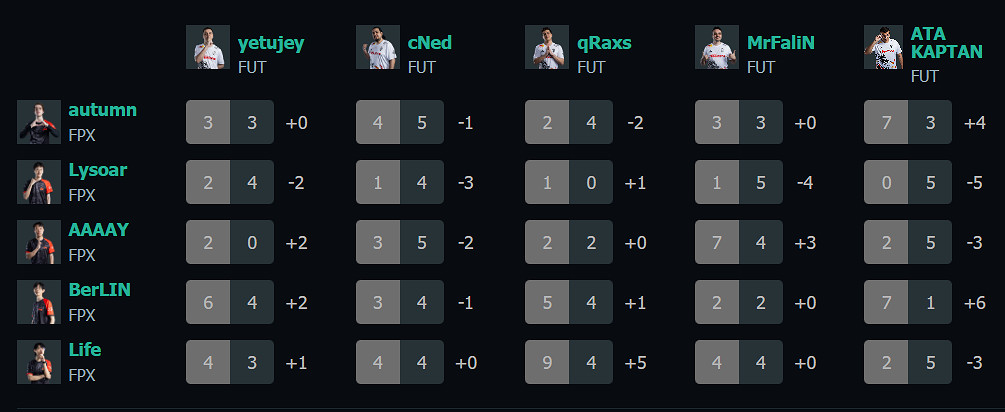Click autumn's player avatar photo
Viewport: 1005px width, 412px height.
coord(39,122)
